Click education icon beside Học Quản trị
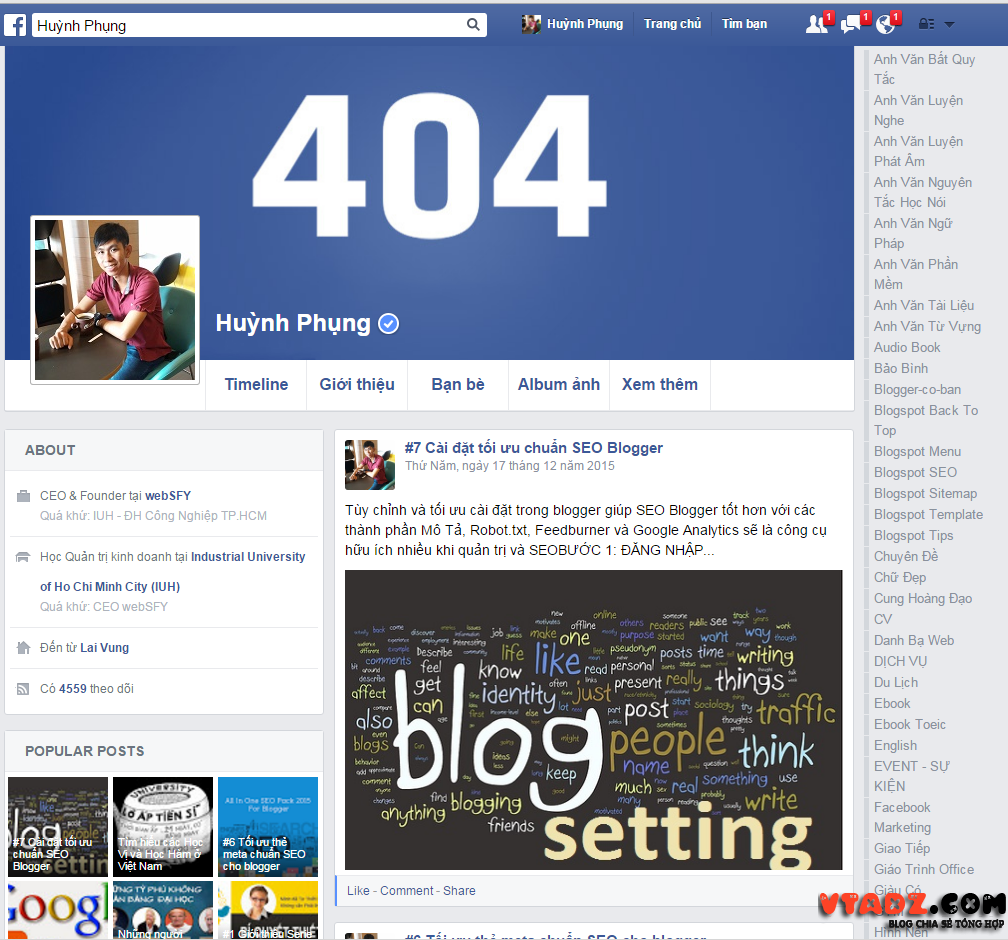 coord(22,557)
